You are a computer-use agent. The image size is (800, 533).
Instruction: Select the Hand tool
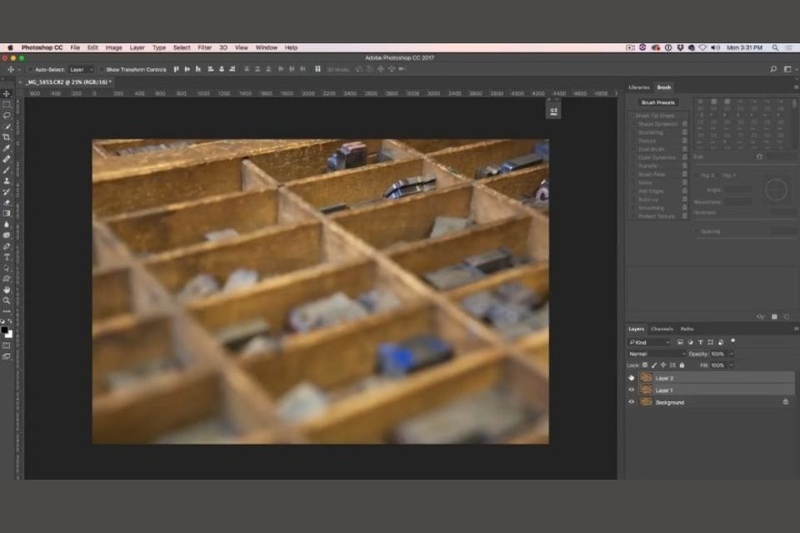coord(7,290)
